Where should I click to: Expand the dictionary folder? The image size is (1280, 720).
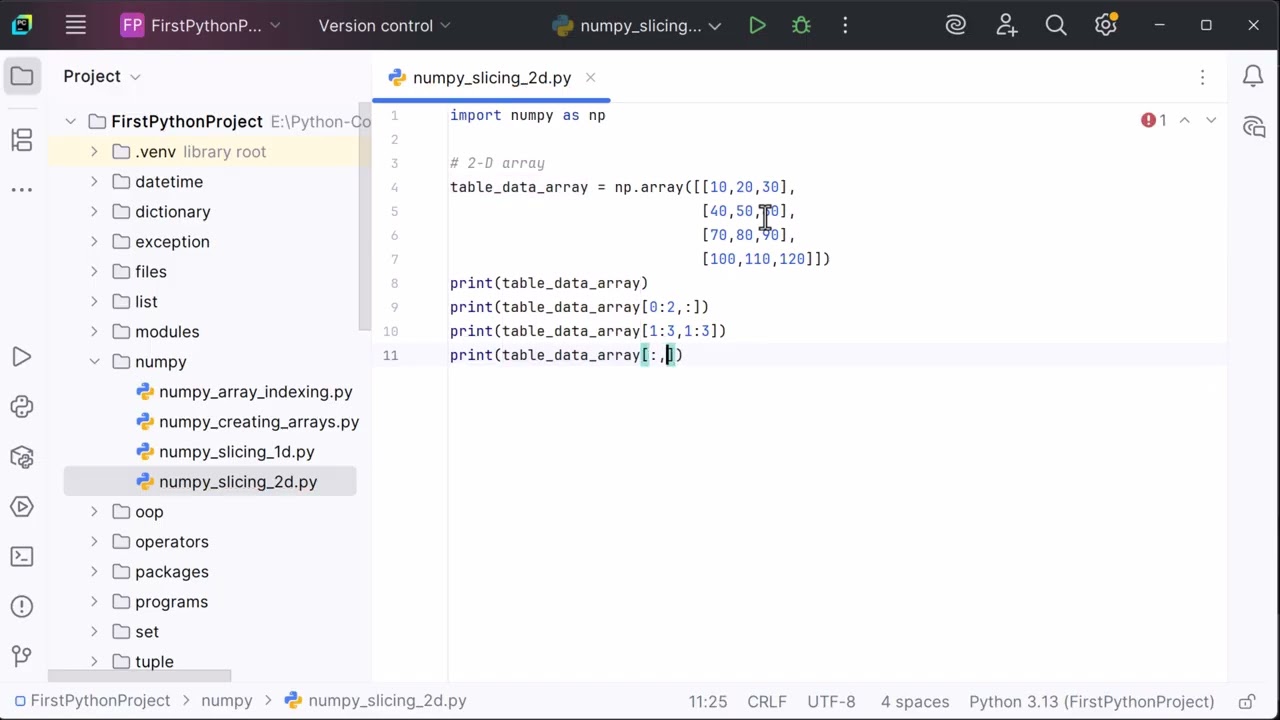click(94, 212)
